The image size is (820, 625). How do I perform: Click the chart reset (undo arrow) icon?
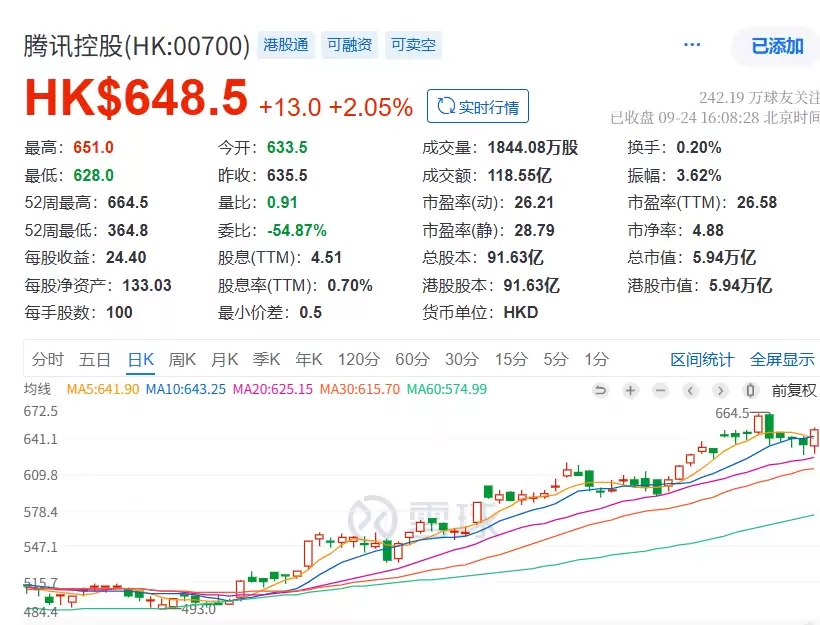pyautogui.click(x=600, y=390)
